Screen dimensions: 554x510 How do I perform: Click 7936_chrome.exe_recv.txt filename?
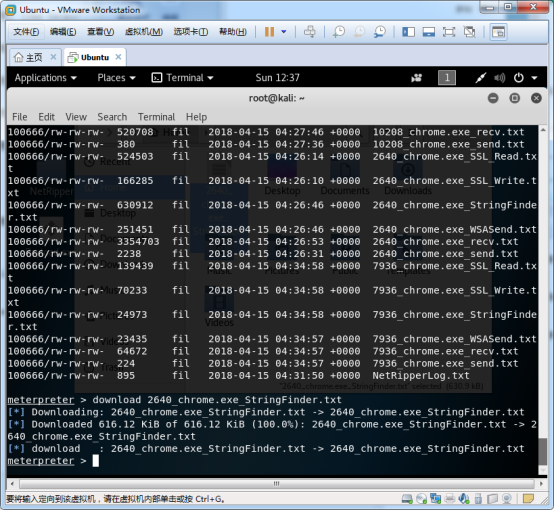coord(445,351)
